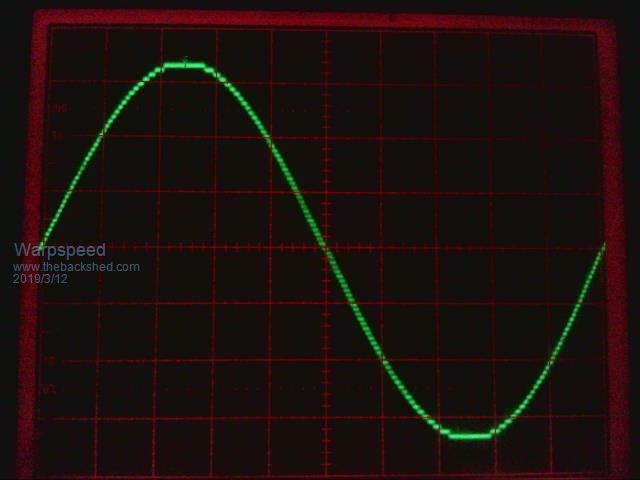Viewport: 640px width, 480px height.
Task: Click the right end of the flat peak
Action: tap(205, 66)
